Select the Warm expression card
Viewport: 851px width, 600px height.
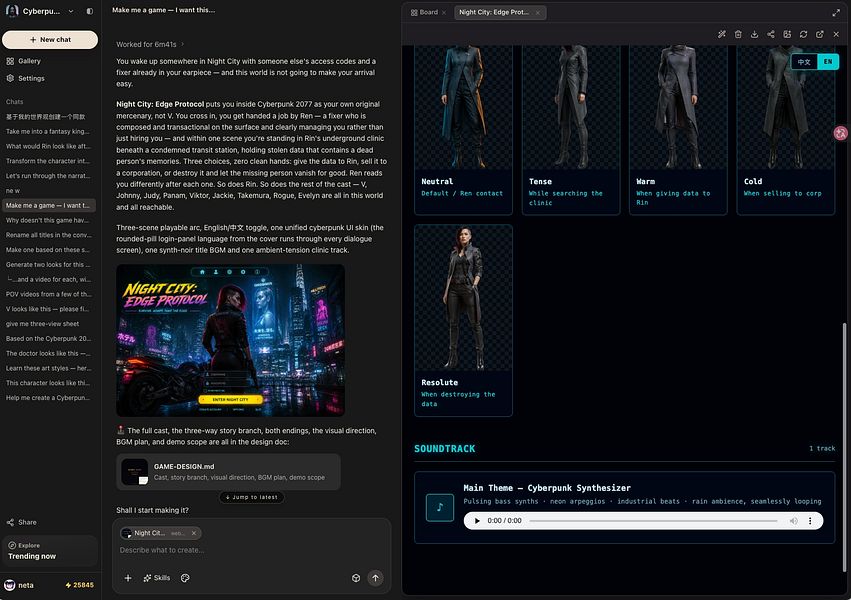click(678, 130)
